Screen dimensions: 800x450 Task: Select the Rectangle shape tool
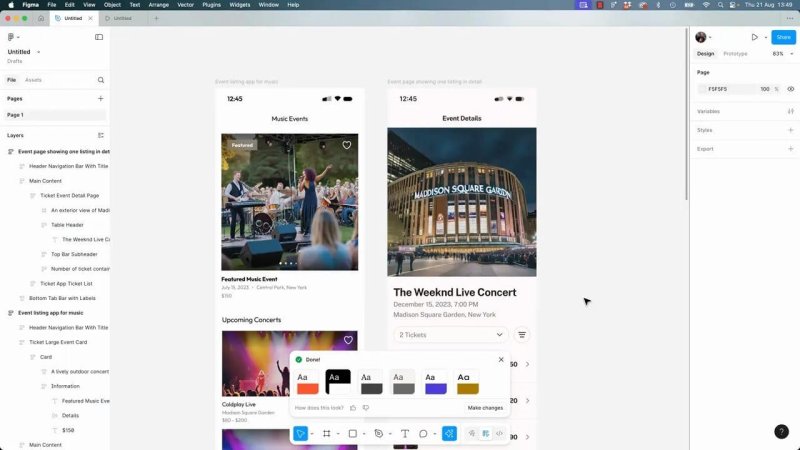(353, 434)
